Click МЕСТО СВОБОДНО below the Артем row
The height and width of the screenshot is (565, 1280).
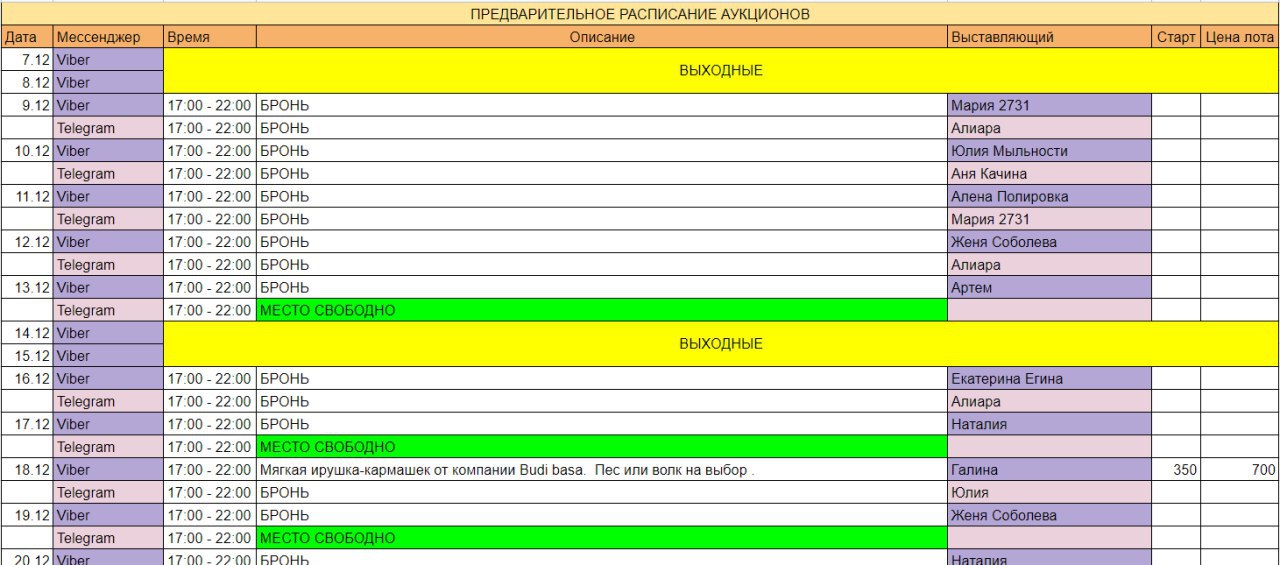click(602, 311)
